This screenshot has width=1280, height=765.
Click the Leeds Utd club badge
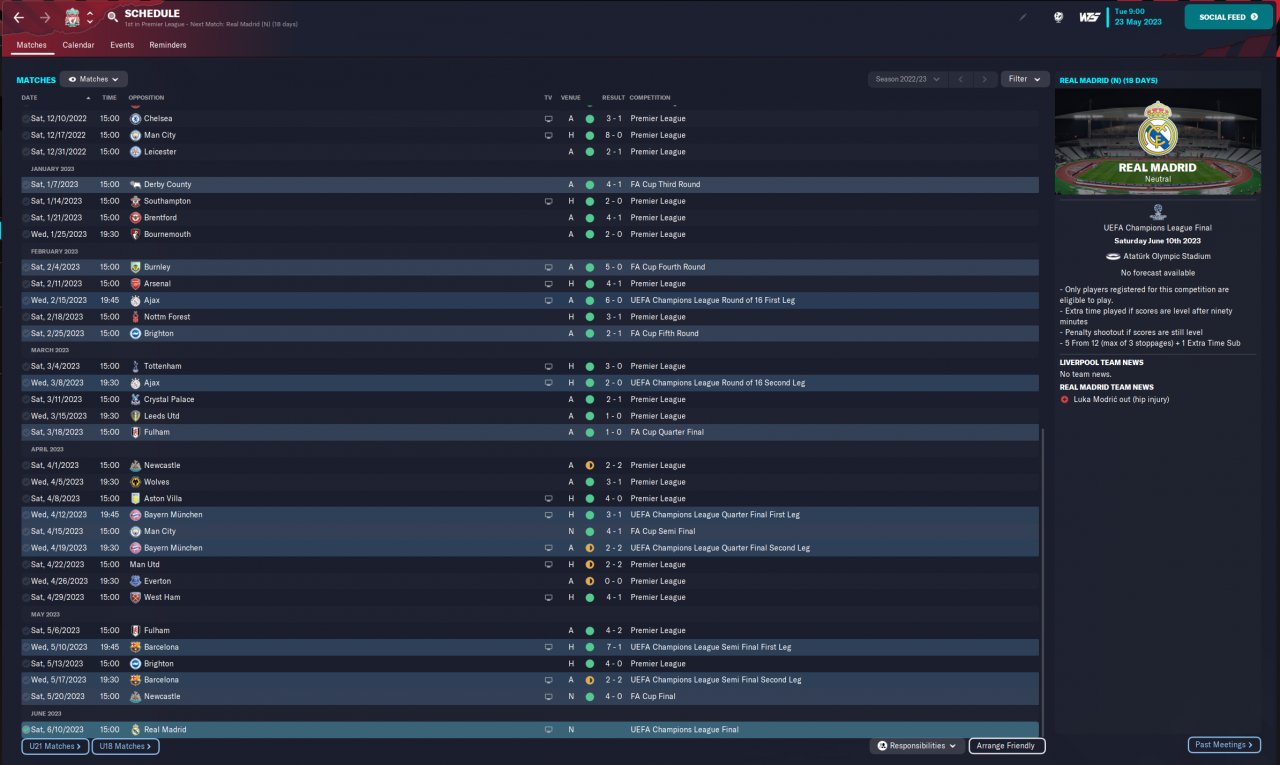coord(135,416)
